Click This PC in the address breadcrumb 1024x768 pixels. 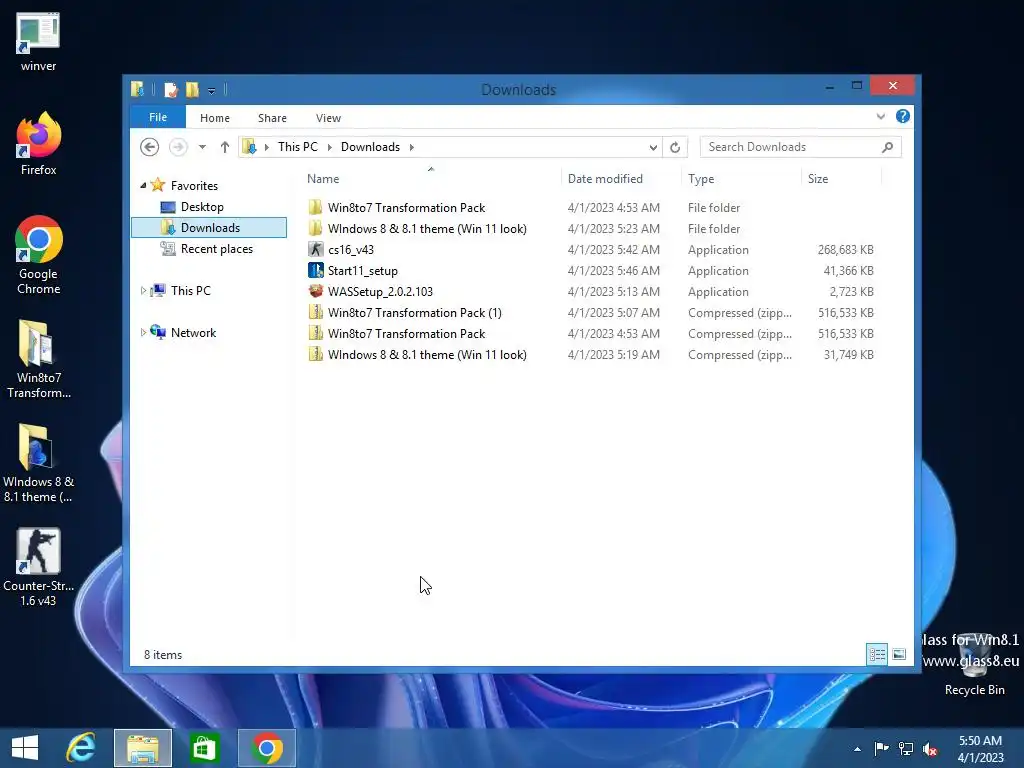298,147
